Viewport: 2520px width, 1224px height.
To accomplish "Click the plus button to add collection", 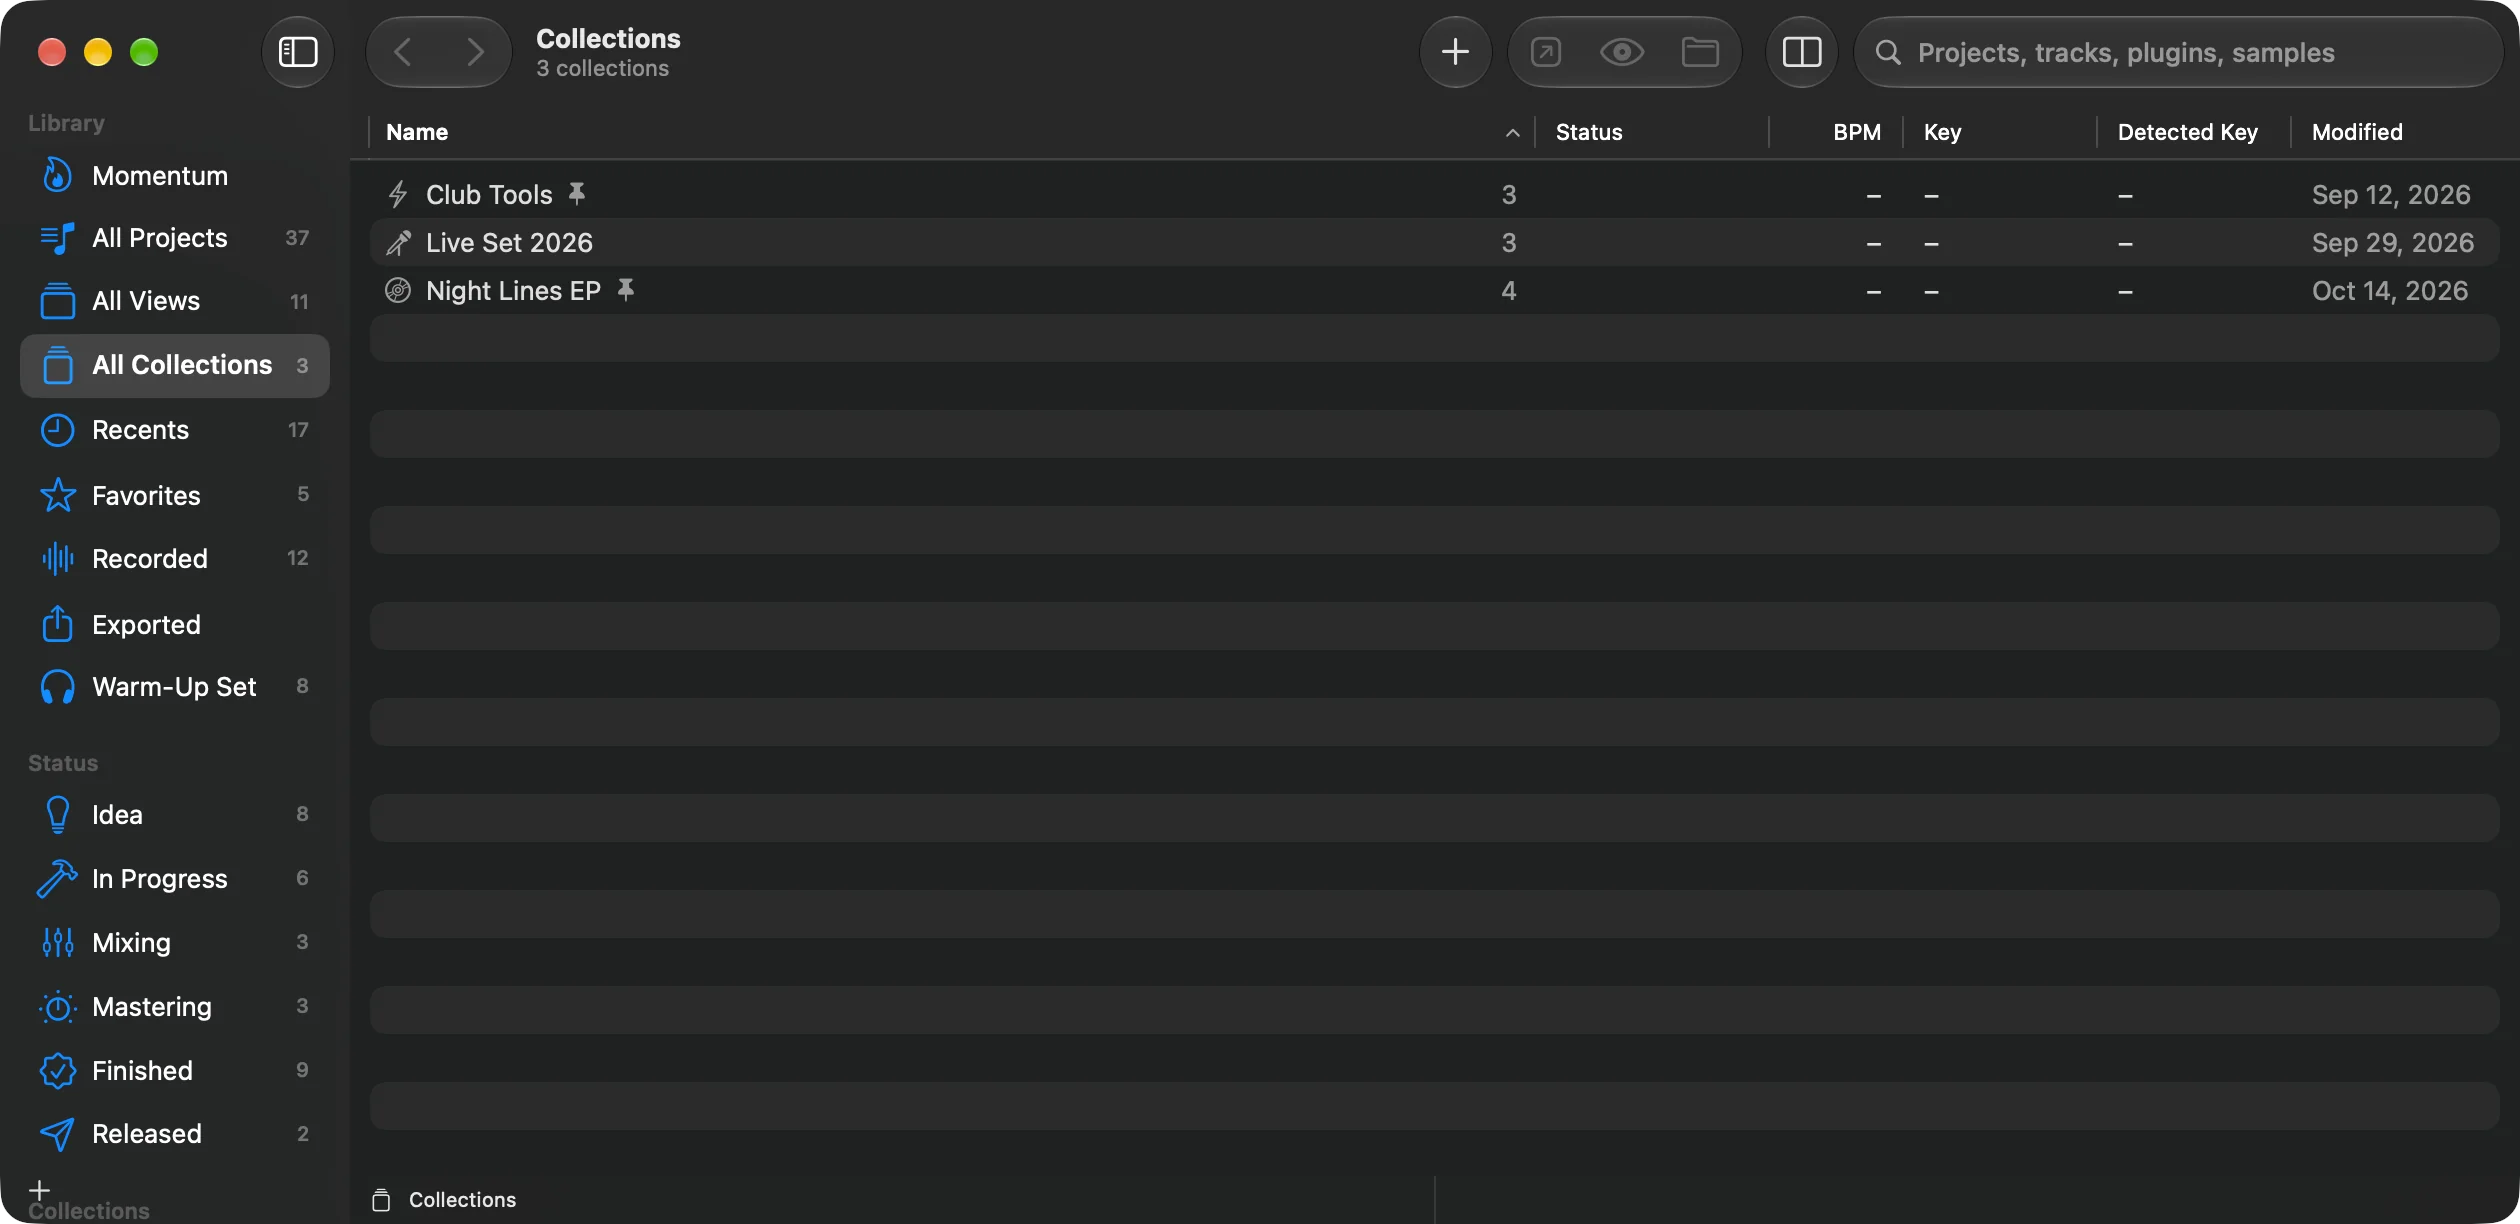I will click(1455, 52).
